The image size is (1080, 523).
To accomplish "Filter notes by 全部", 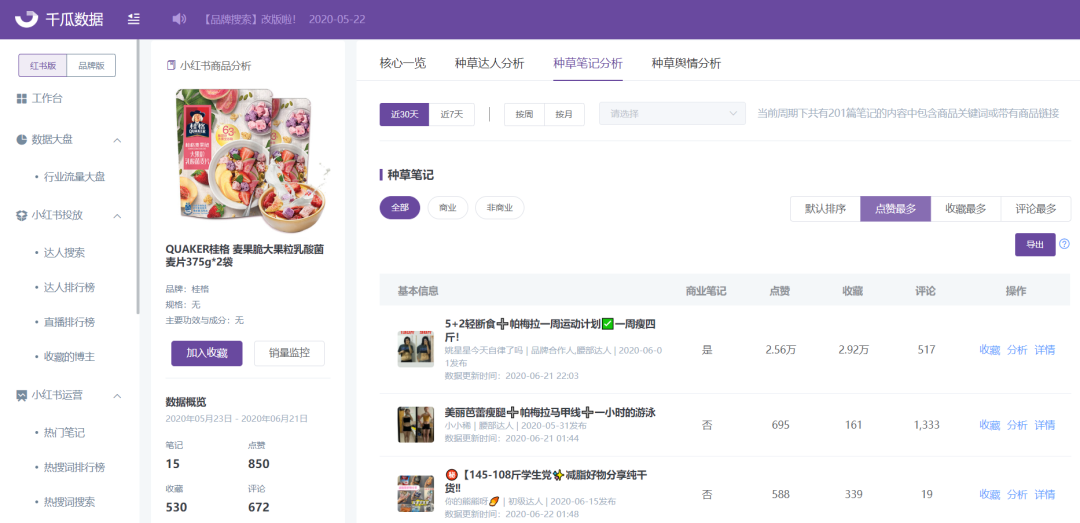I will 399,207.
